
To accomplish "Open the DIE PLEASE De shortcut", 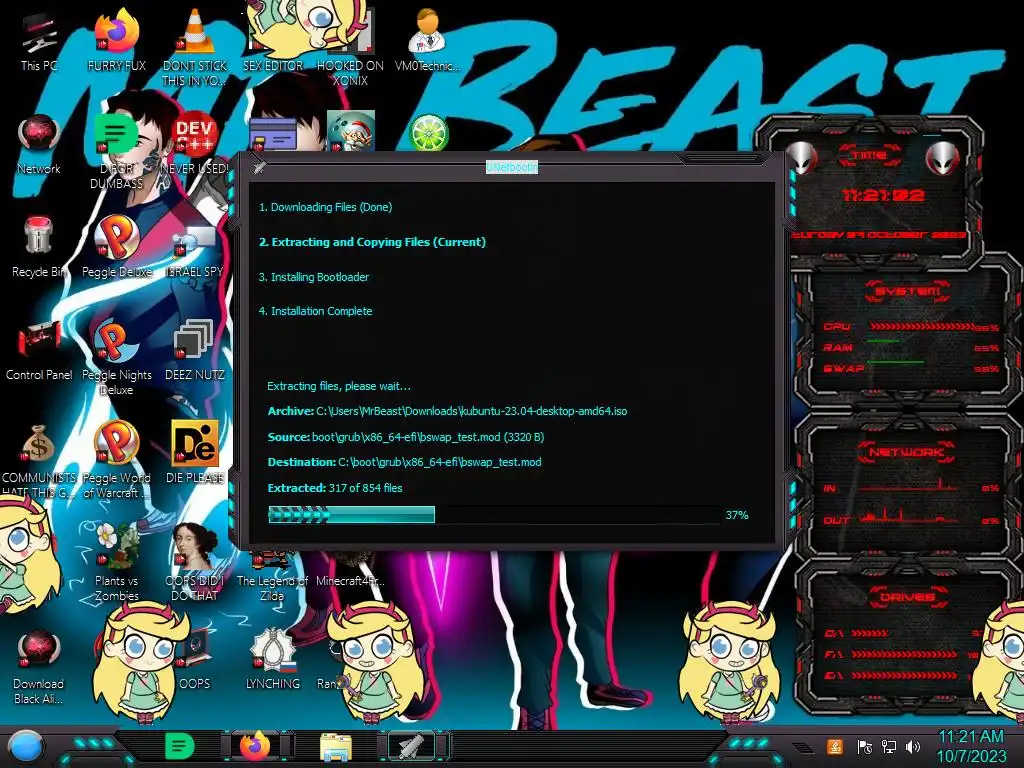I will pos(195,453).
